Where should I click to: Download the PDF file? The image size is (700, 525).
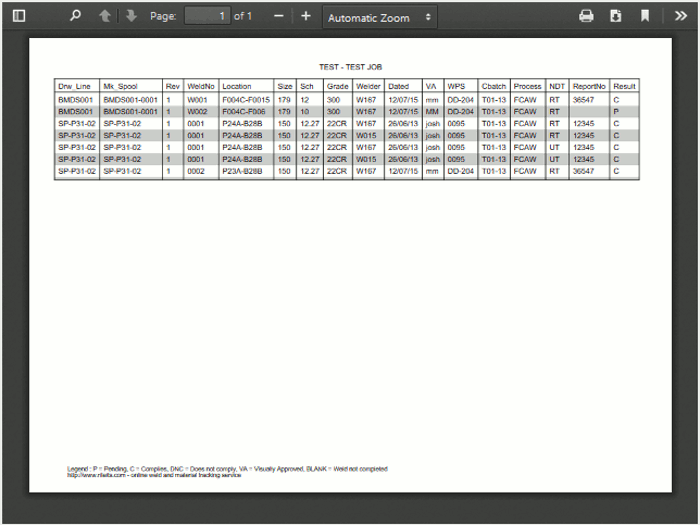tap(616, 16)
